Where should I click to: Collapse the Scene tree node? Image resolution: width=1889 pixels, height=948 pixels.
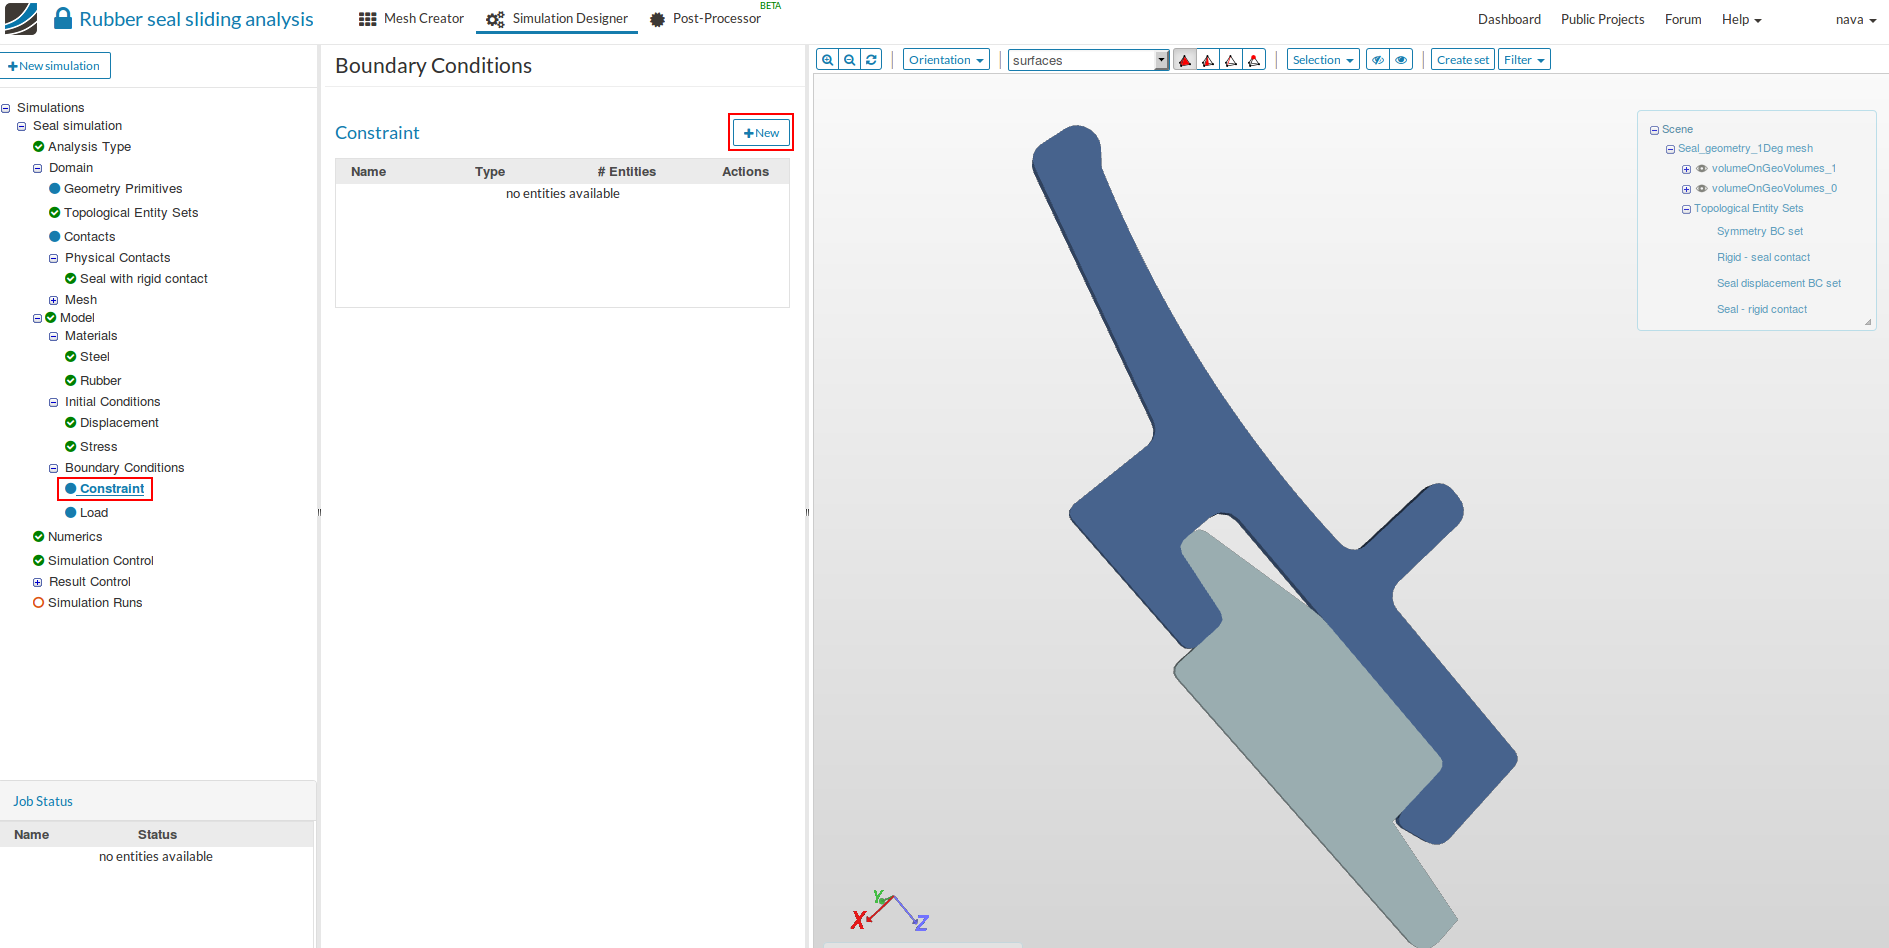pos(1654,130)
